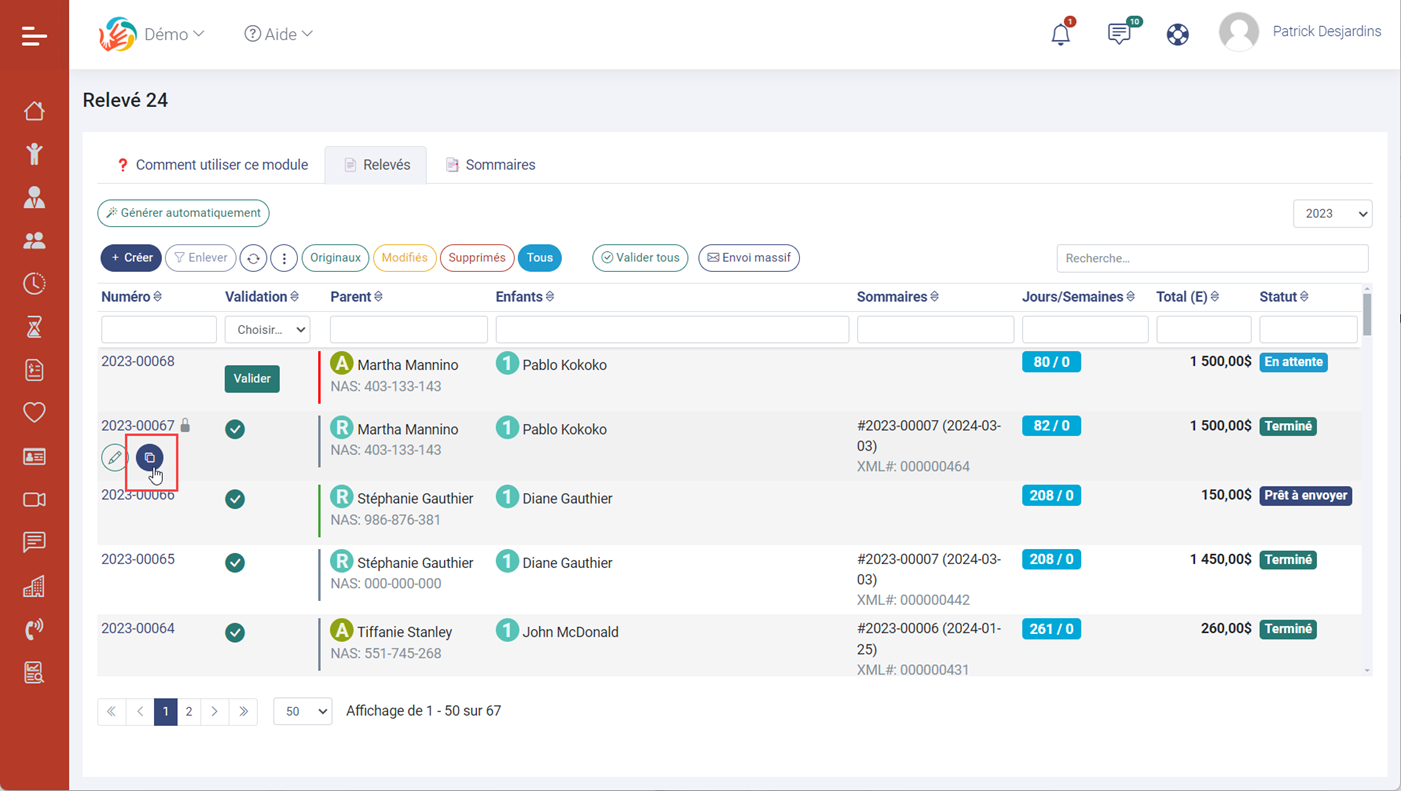Filter by Modifiés
1401x791 pixels.
click(404, 258)
